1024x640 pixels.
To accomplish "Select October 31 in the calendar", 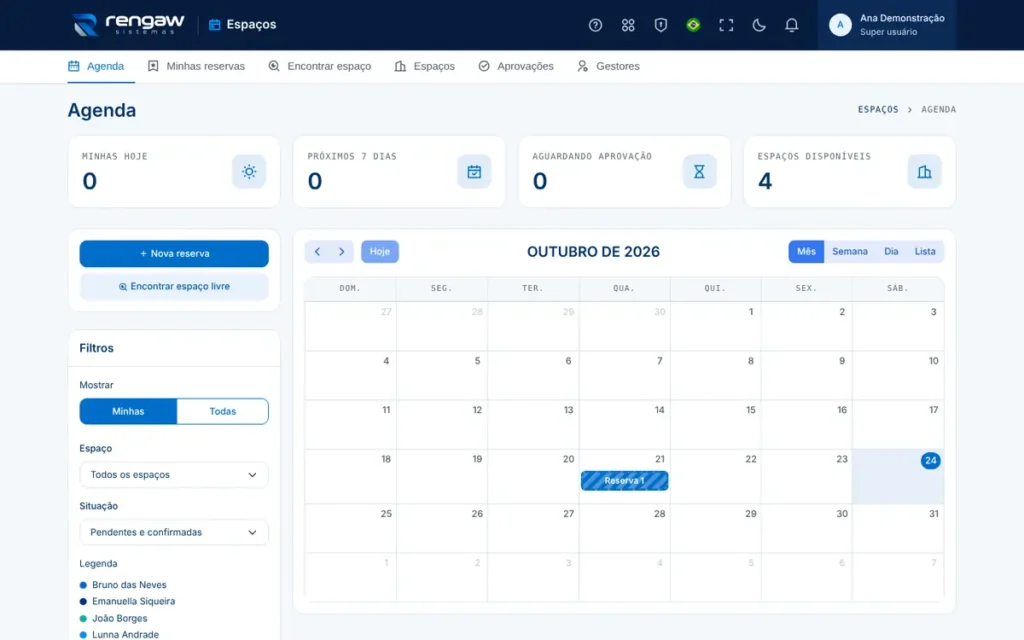I will [x=898, y=528].
